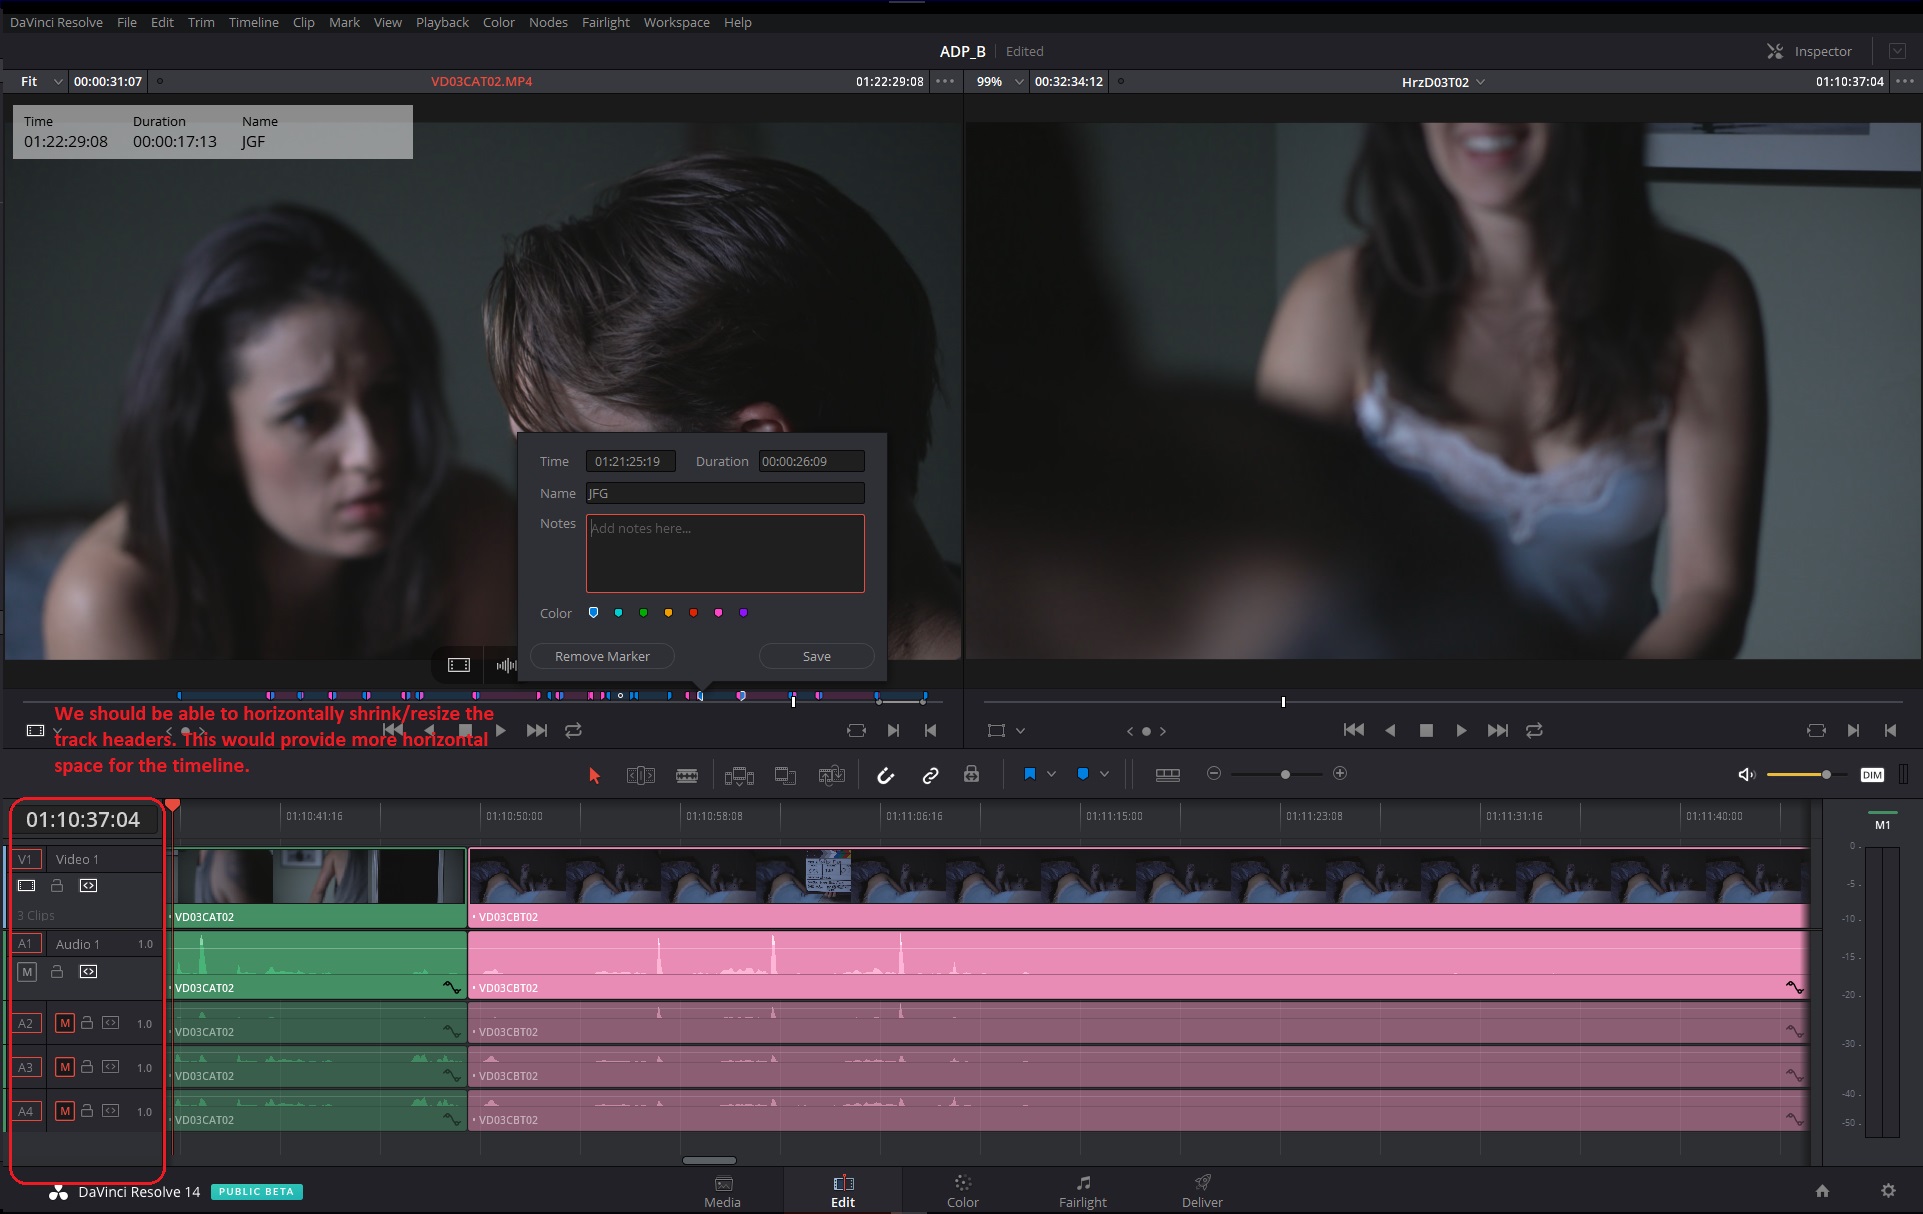Adjust the yellow monitor volume slider
Screen dimensions: 1923x1214
pos(1826,774)
